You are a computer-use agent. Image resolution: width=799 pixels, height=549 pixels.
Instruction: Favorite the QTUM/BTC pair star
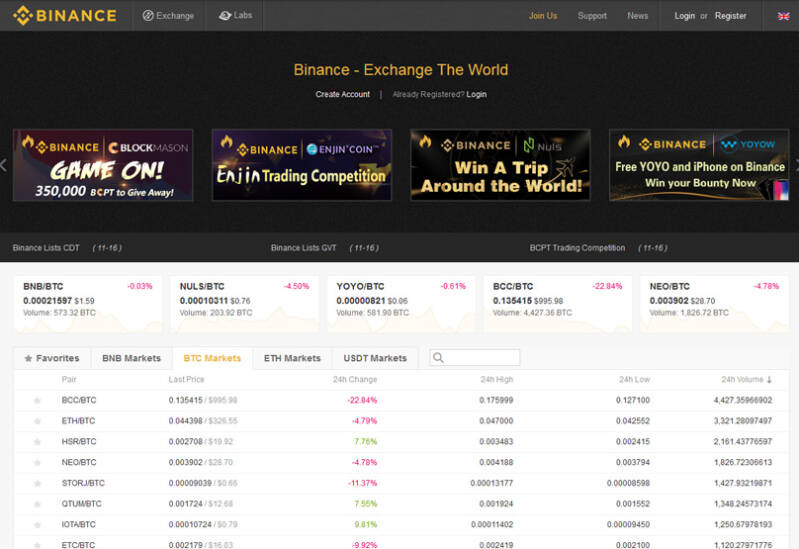point(37,504)
